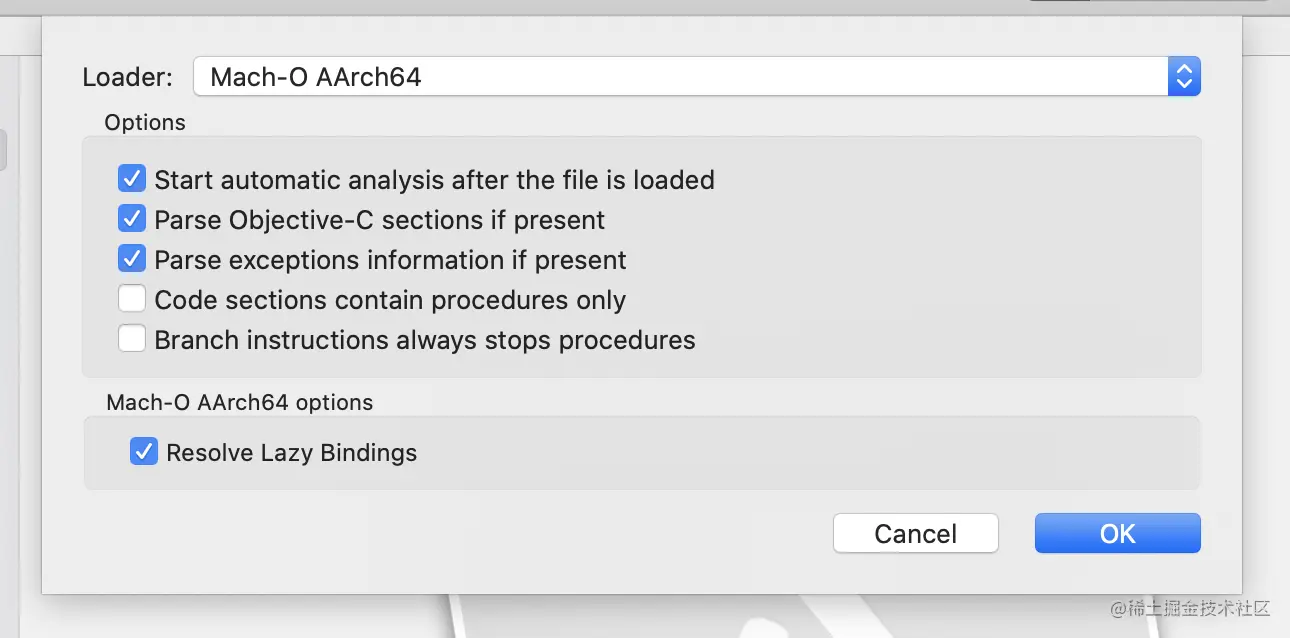Click the 'Loader:' field label
1290x638 pixels.
point(127,77)
